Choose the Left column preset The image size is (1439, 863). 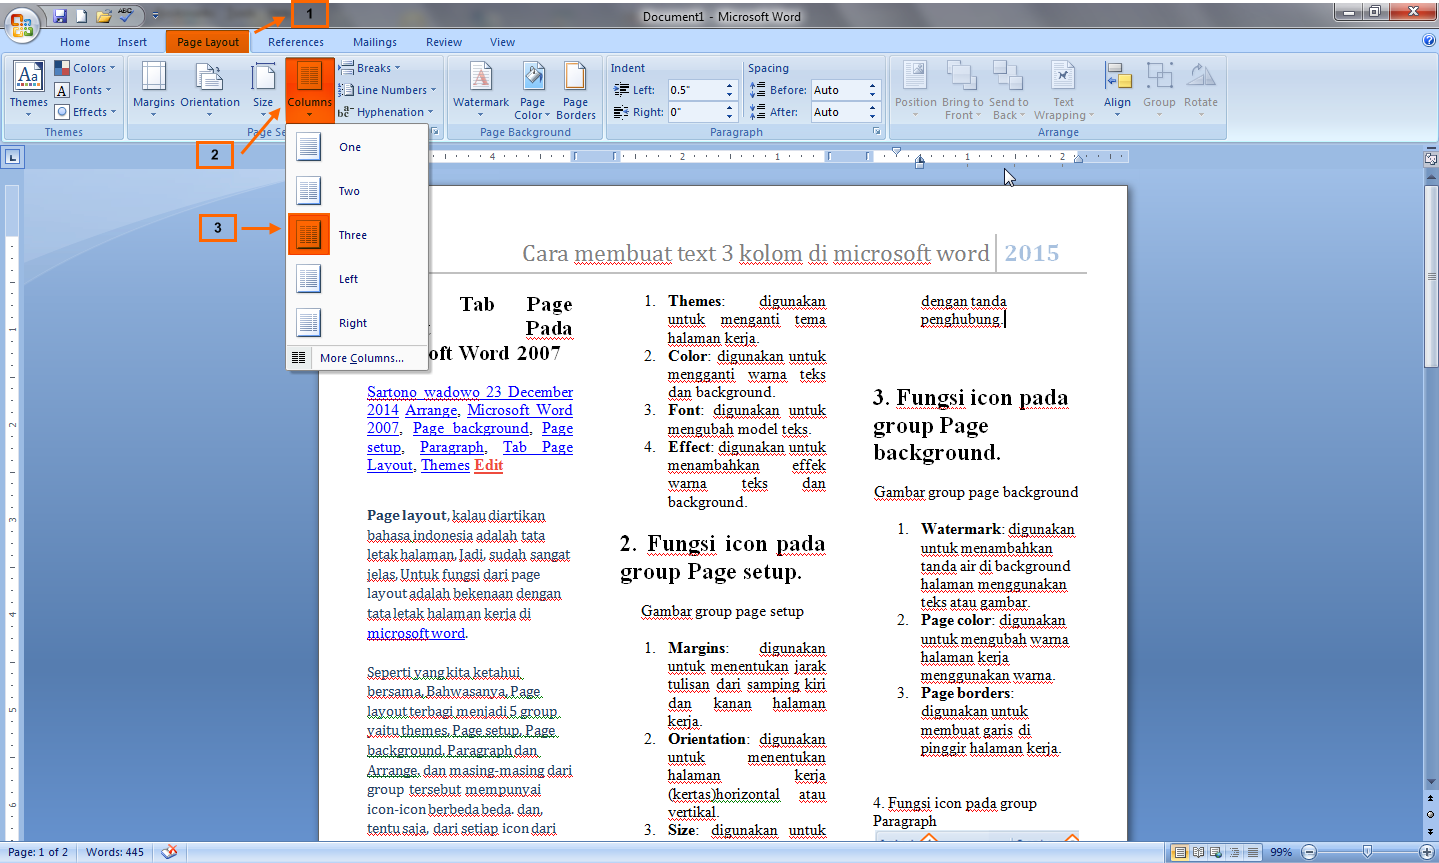[357, 279]
